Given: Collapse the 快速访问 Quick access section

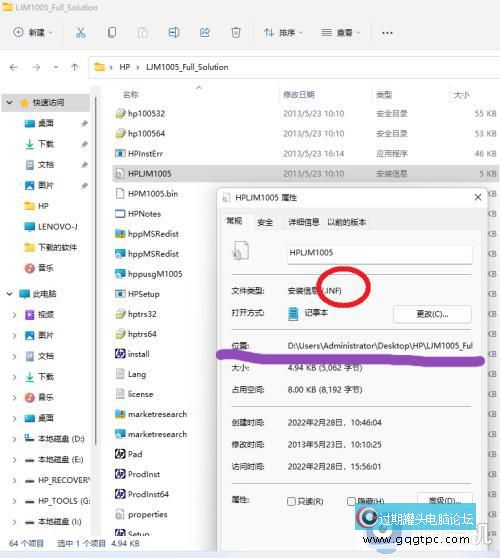Looking at the screenshot, I should [x=10, y=102].
